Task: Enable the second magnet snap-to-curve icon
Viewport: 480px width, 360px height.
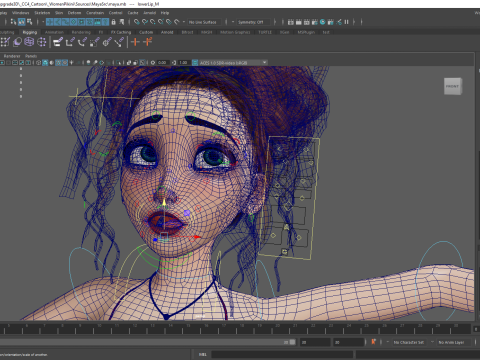Action: click(x=144, y=22)
